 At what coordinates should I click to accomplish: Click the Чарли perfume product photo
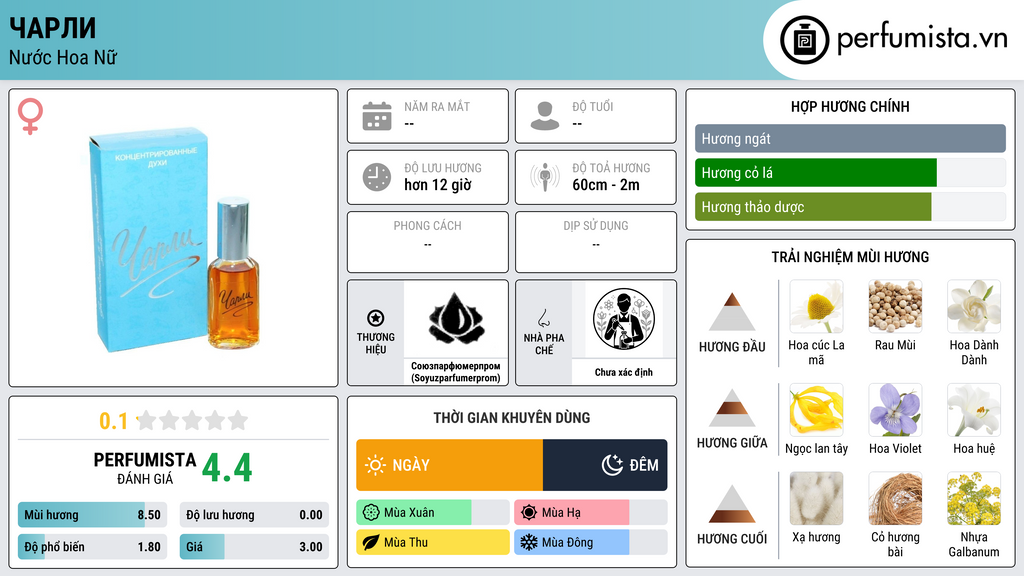[x=174, y=240]
